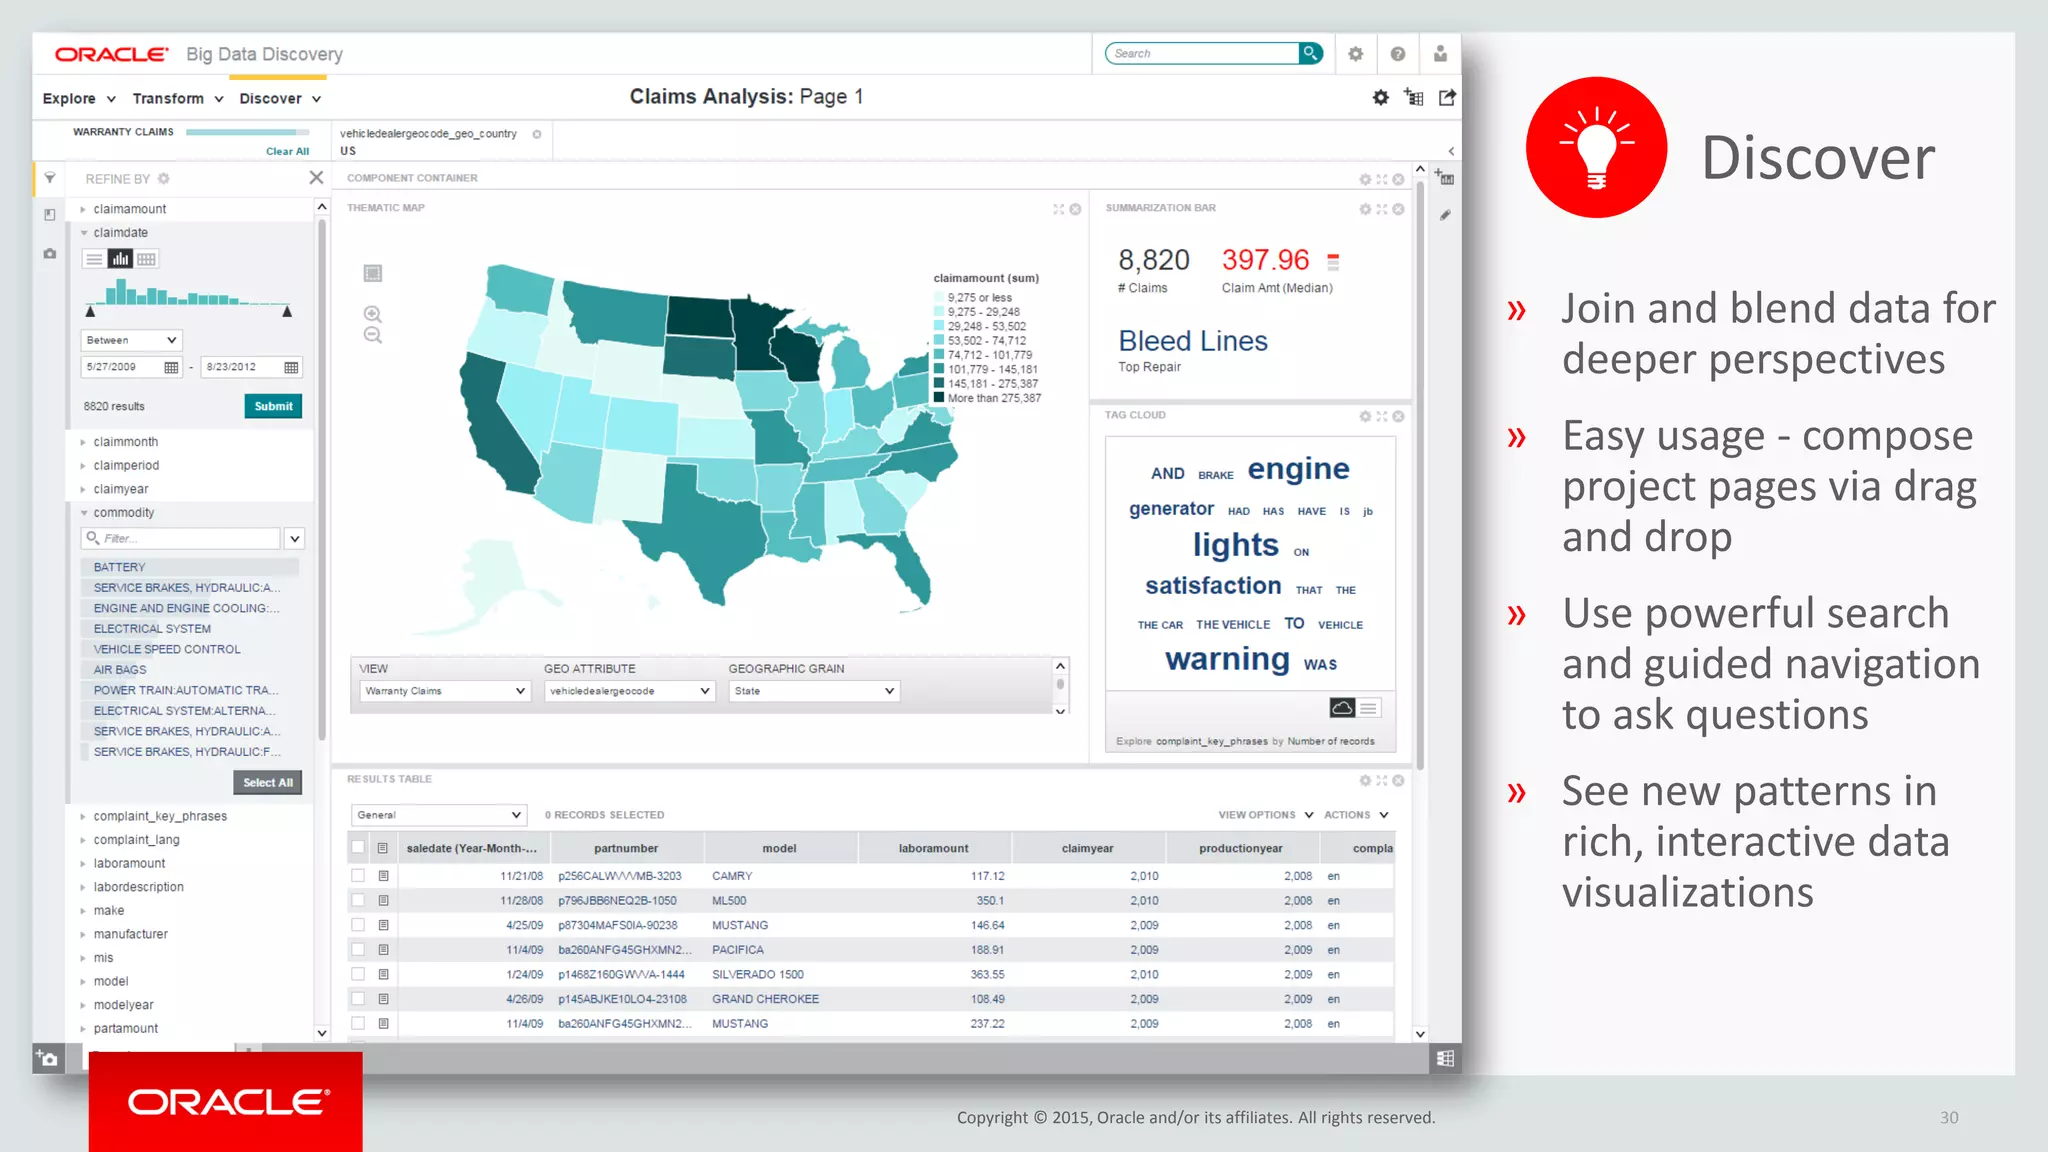Click add snapshot camera icon at bottom left

tap(48, 1058)
